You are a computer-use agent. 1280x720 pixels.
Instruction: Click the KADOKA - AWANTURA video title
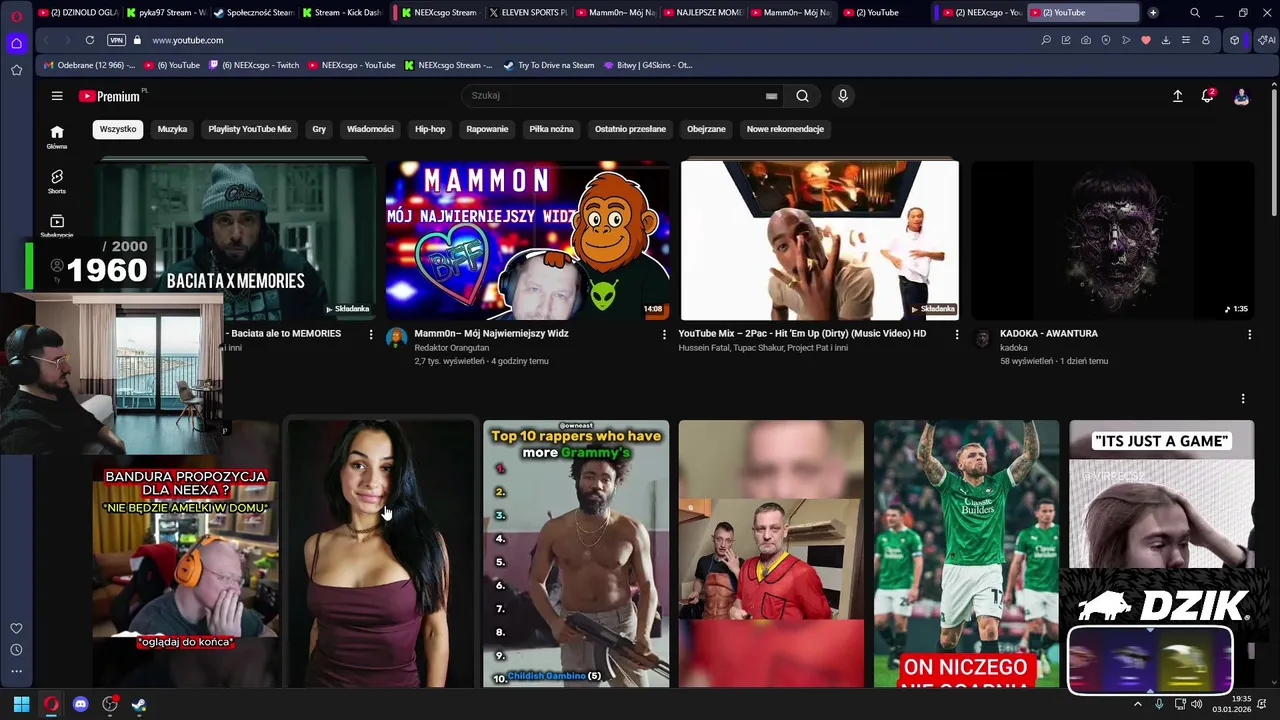pos(1048,334)
